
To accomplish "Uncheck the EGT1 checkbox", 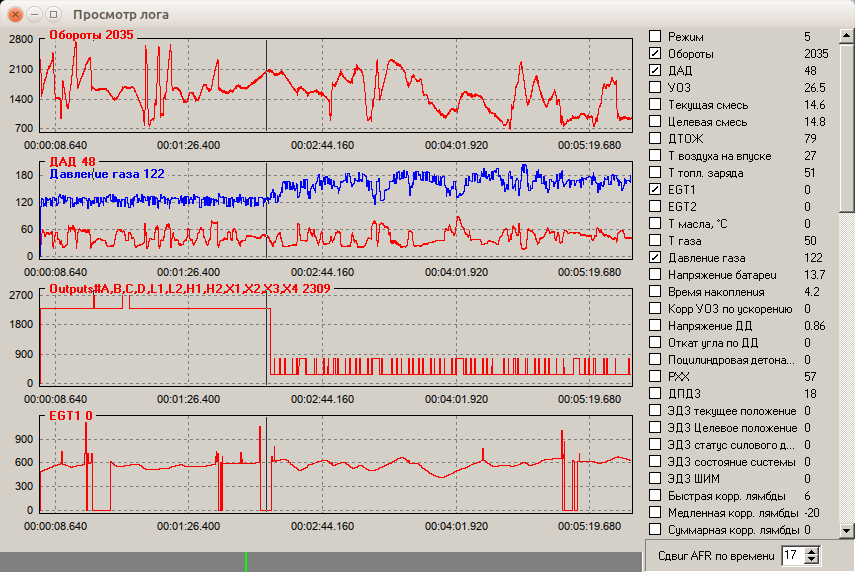I will click(x=655, y=189).
